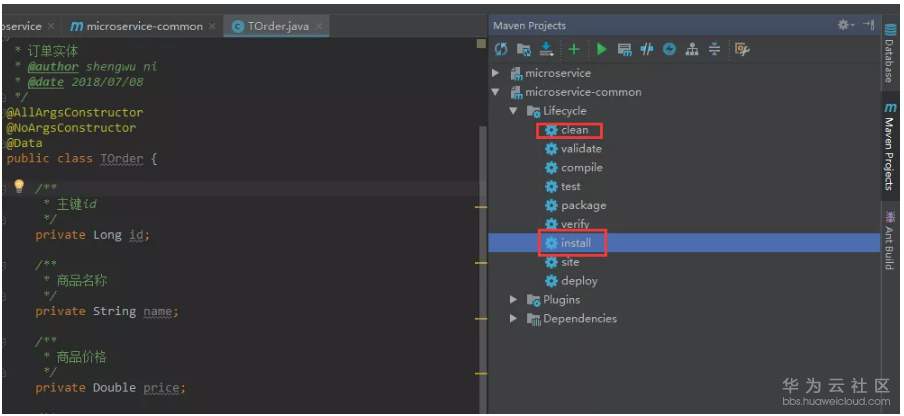Click the Dependencies folder label

pyautogui.click(x=580, y=319)
